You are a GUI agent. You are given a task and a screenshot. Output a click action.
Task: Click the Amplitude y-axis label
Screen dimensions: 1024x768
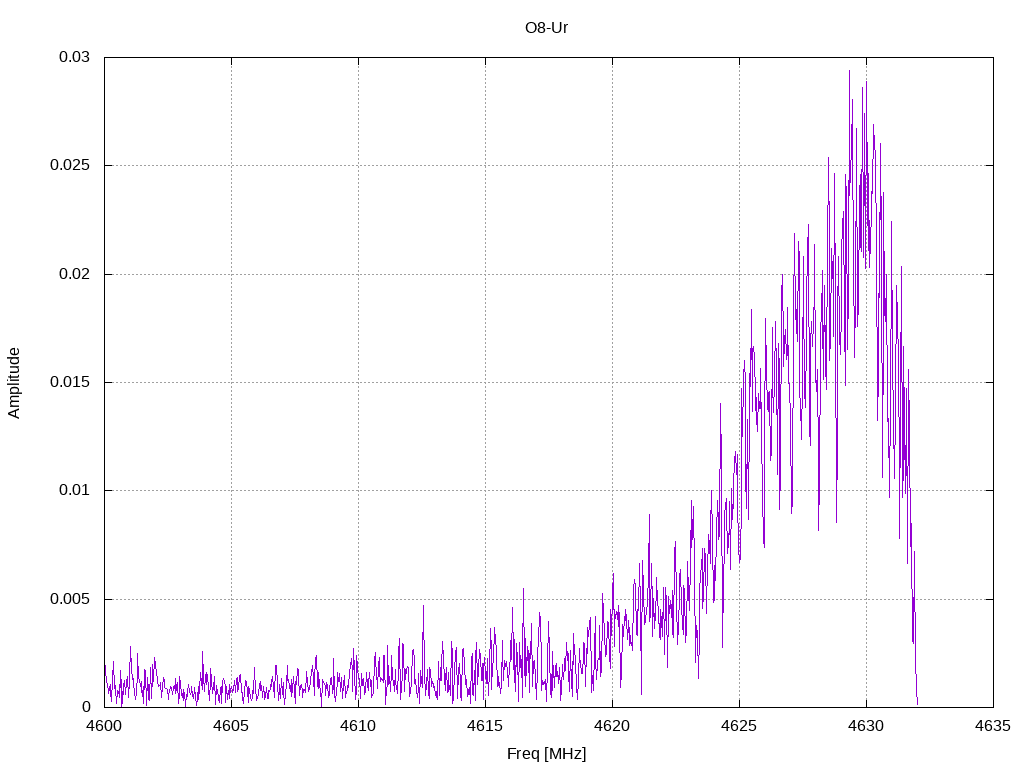coord(14,383)
